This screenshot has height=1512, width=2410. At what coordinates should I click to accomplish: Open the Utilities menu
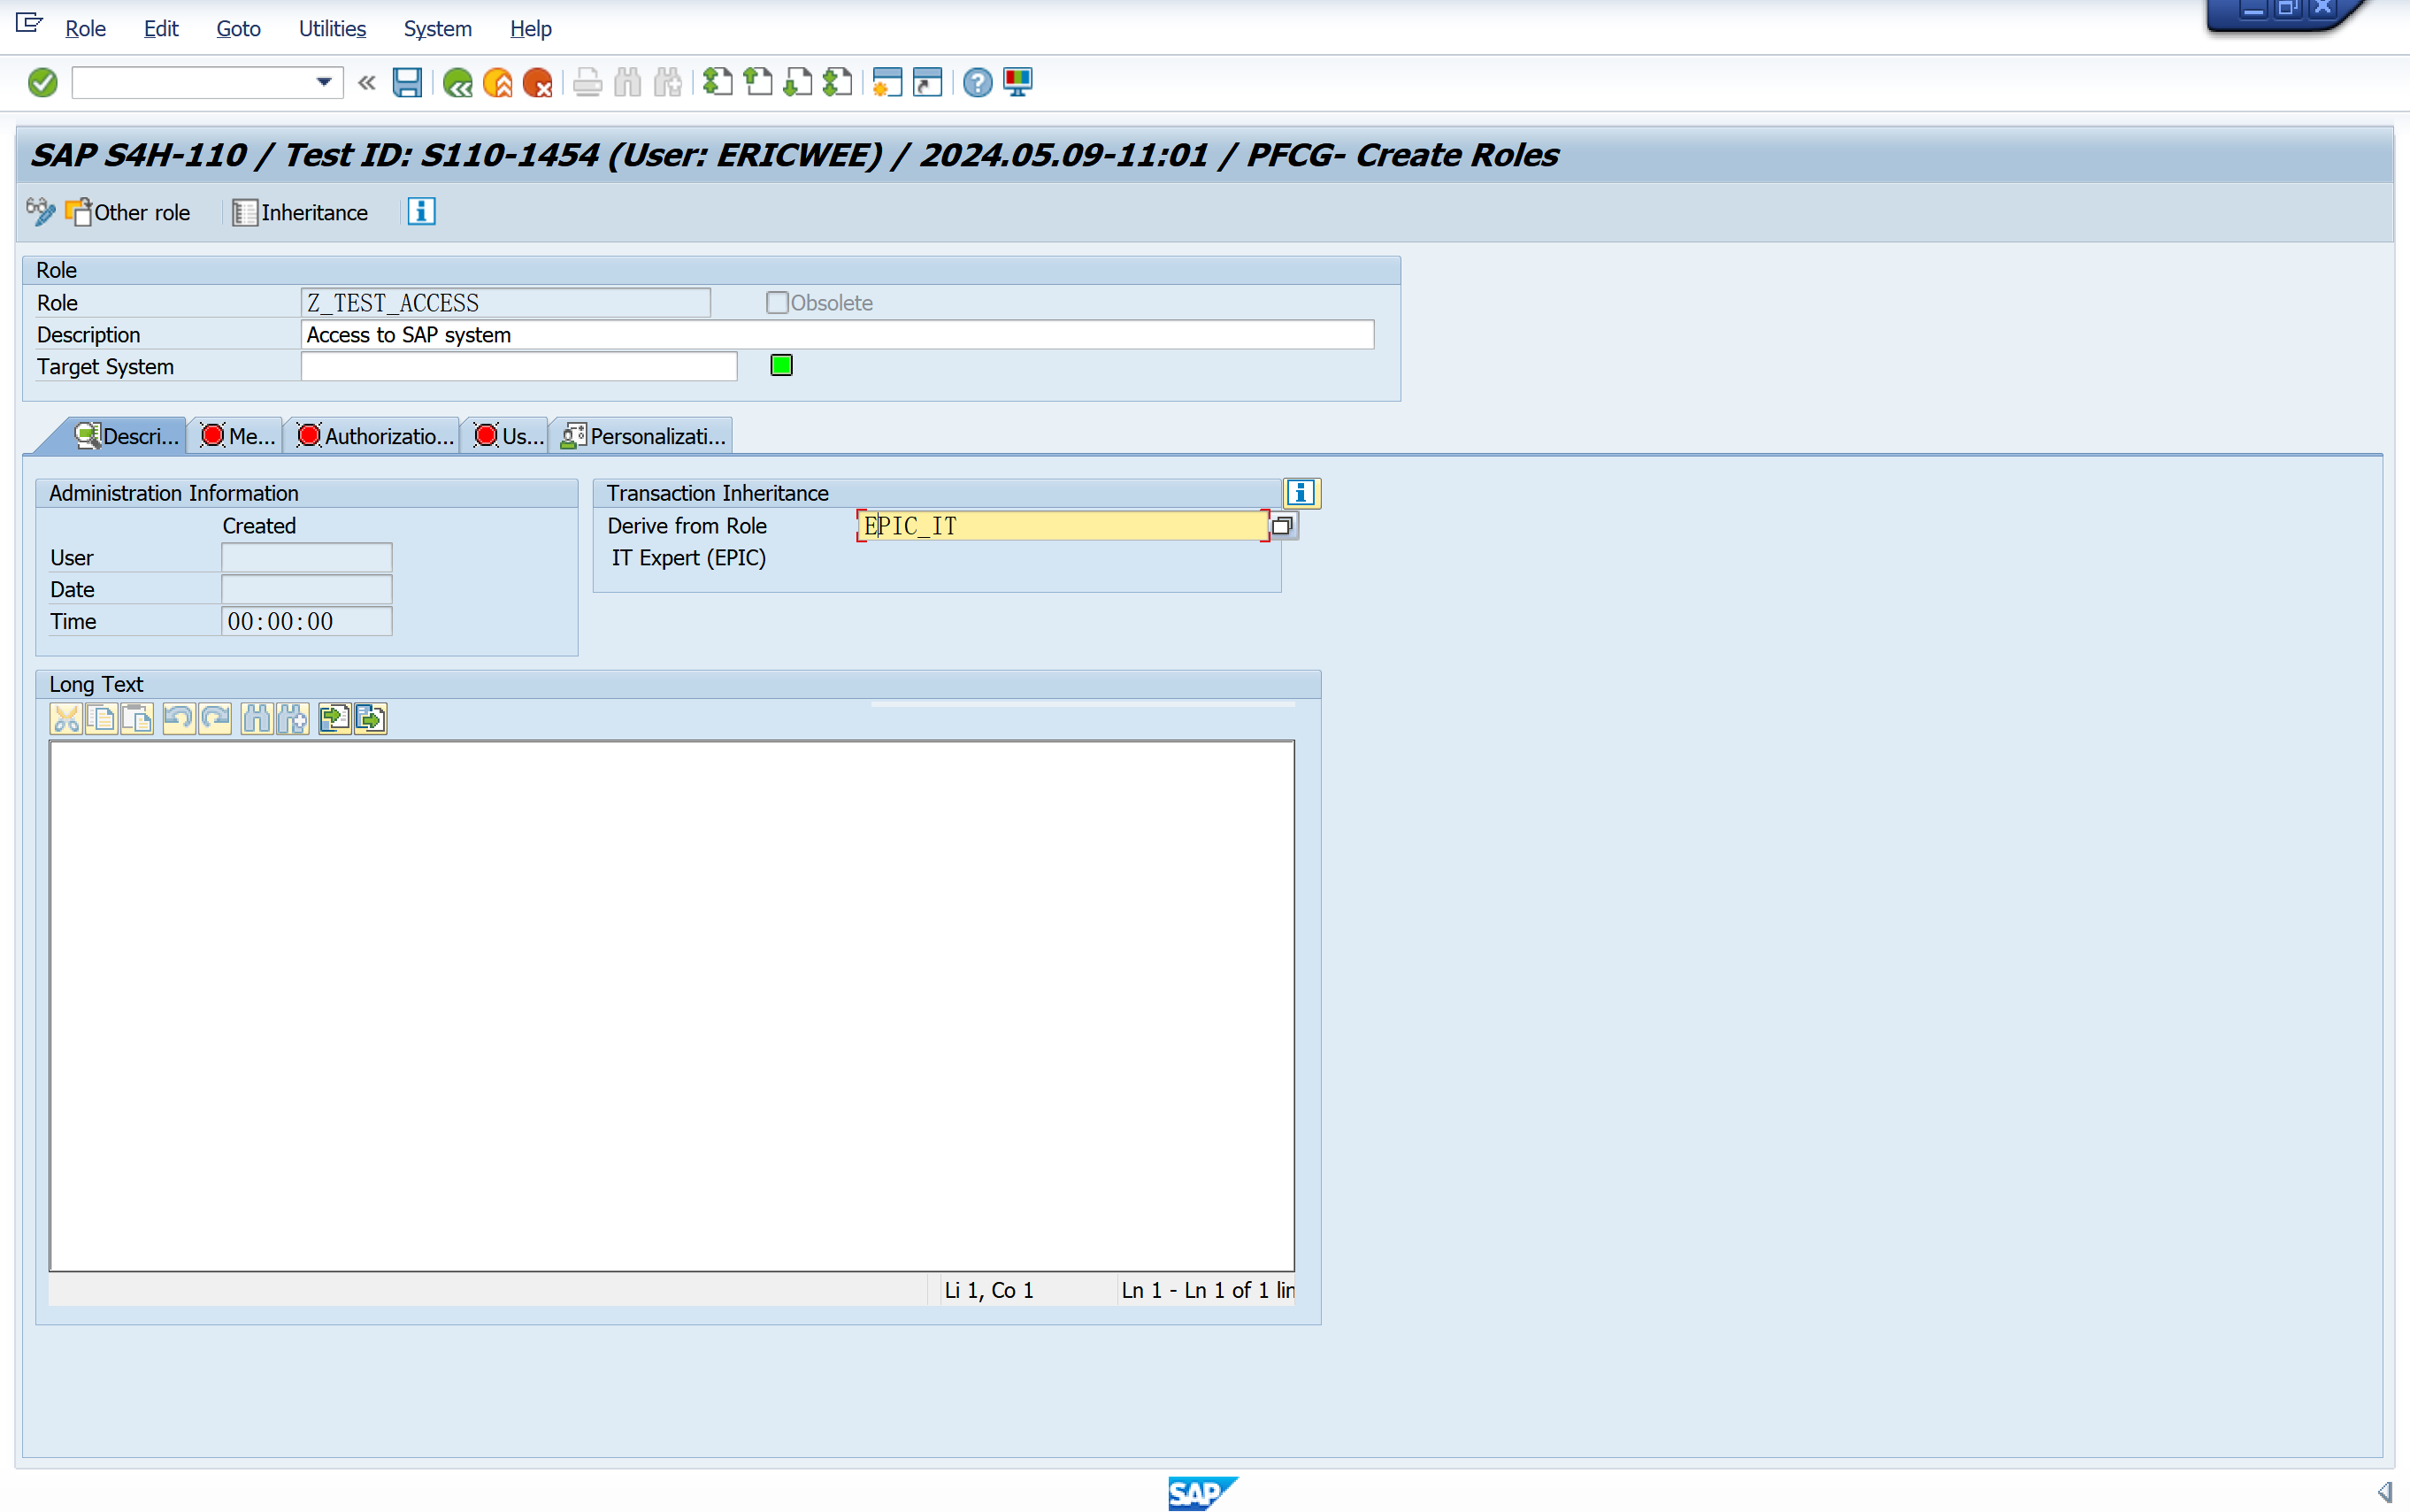(x=332, y=28)
